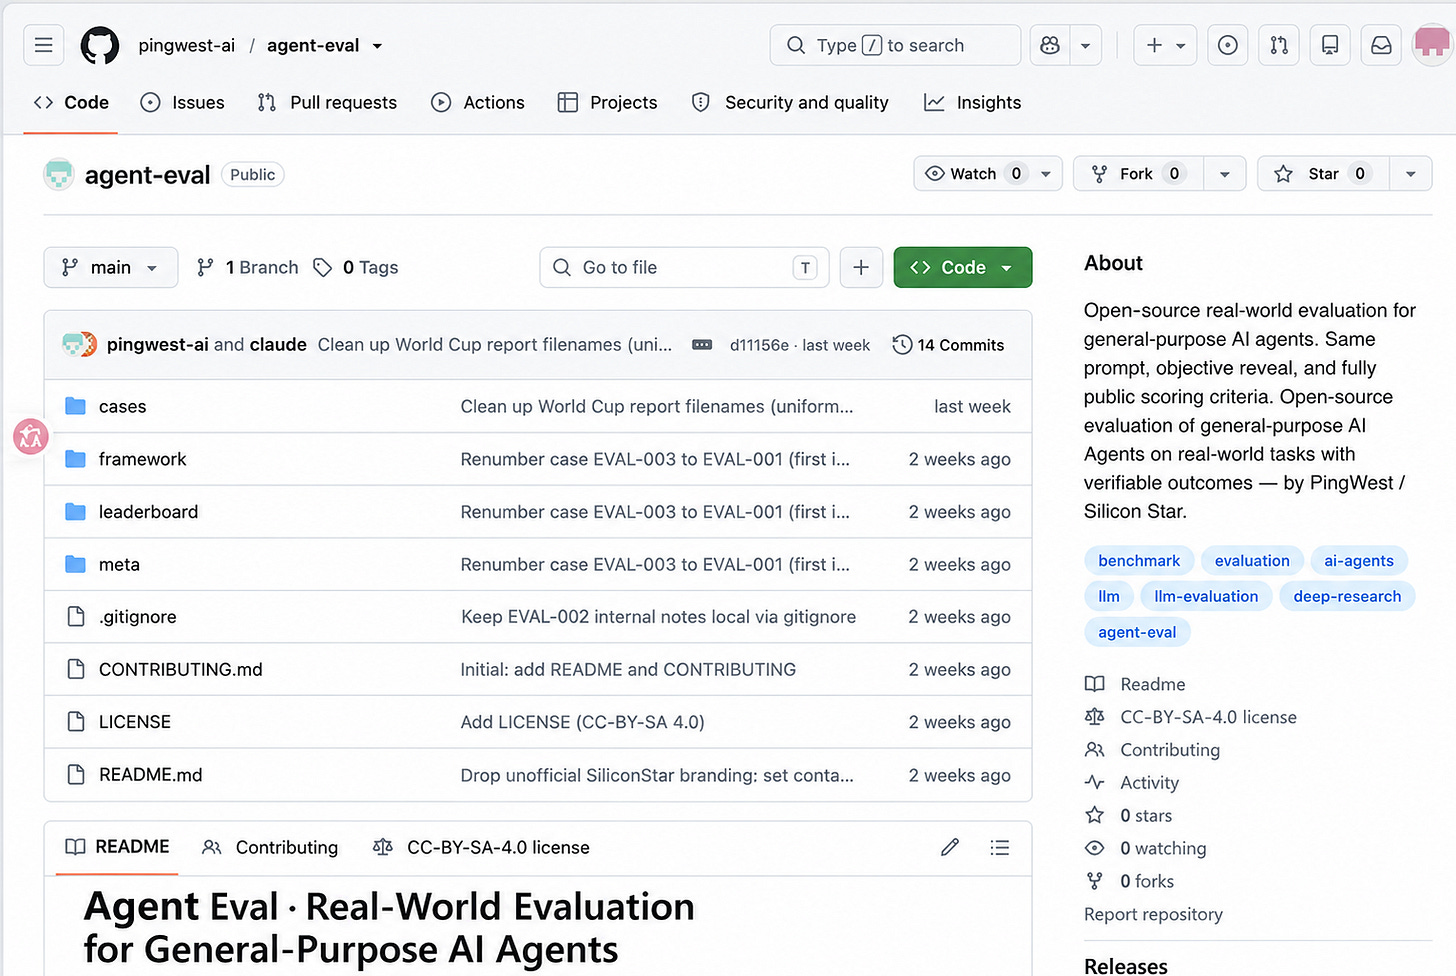The height and width of the screenshot is (976, 1456).
Task: Click the ai-agents topic tag
Action: [1359, 561]
